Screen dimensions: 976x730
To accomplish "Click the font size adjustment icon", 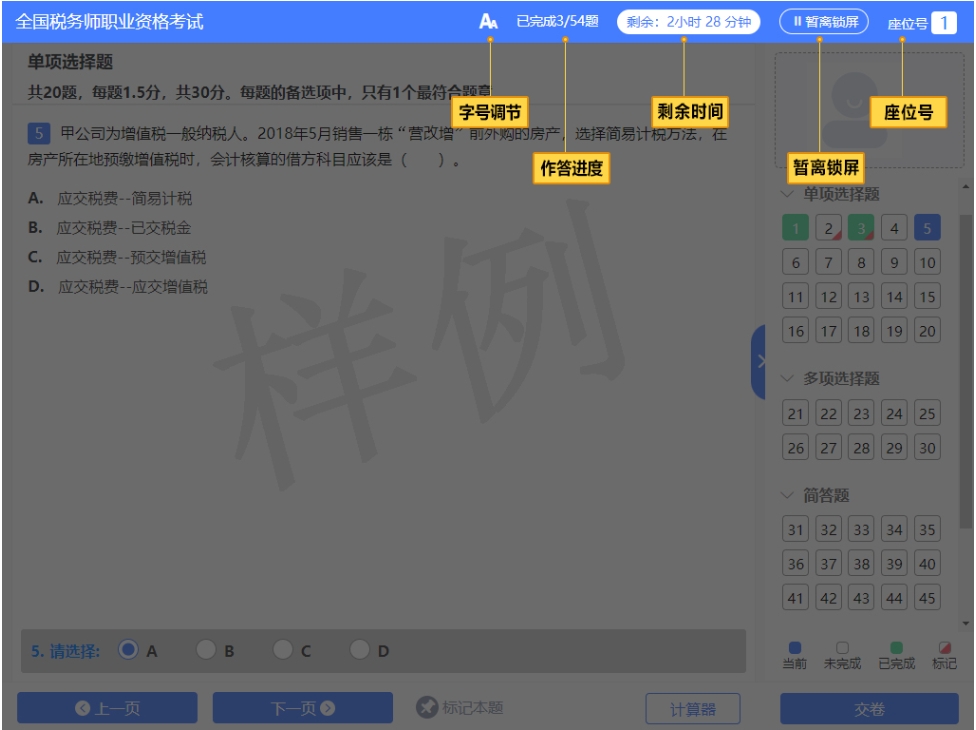I will tap(488, 21).
